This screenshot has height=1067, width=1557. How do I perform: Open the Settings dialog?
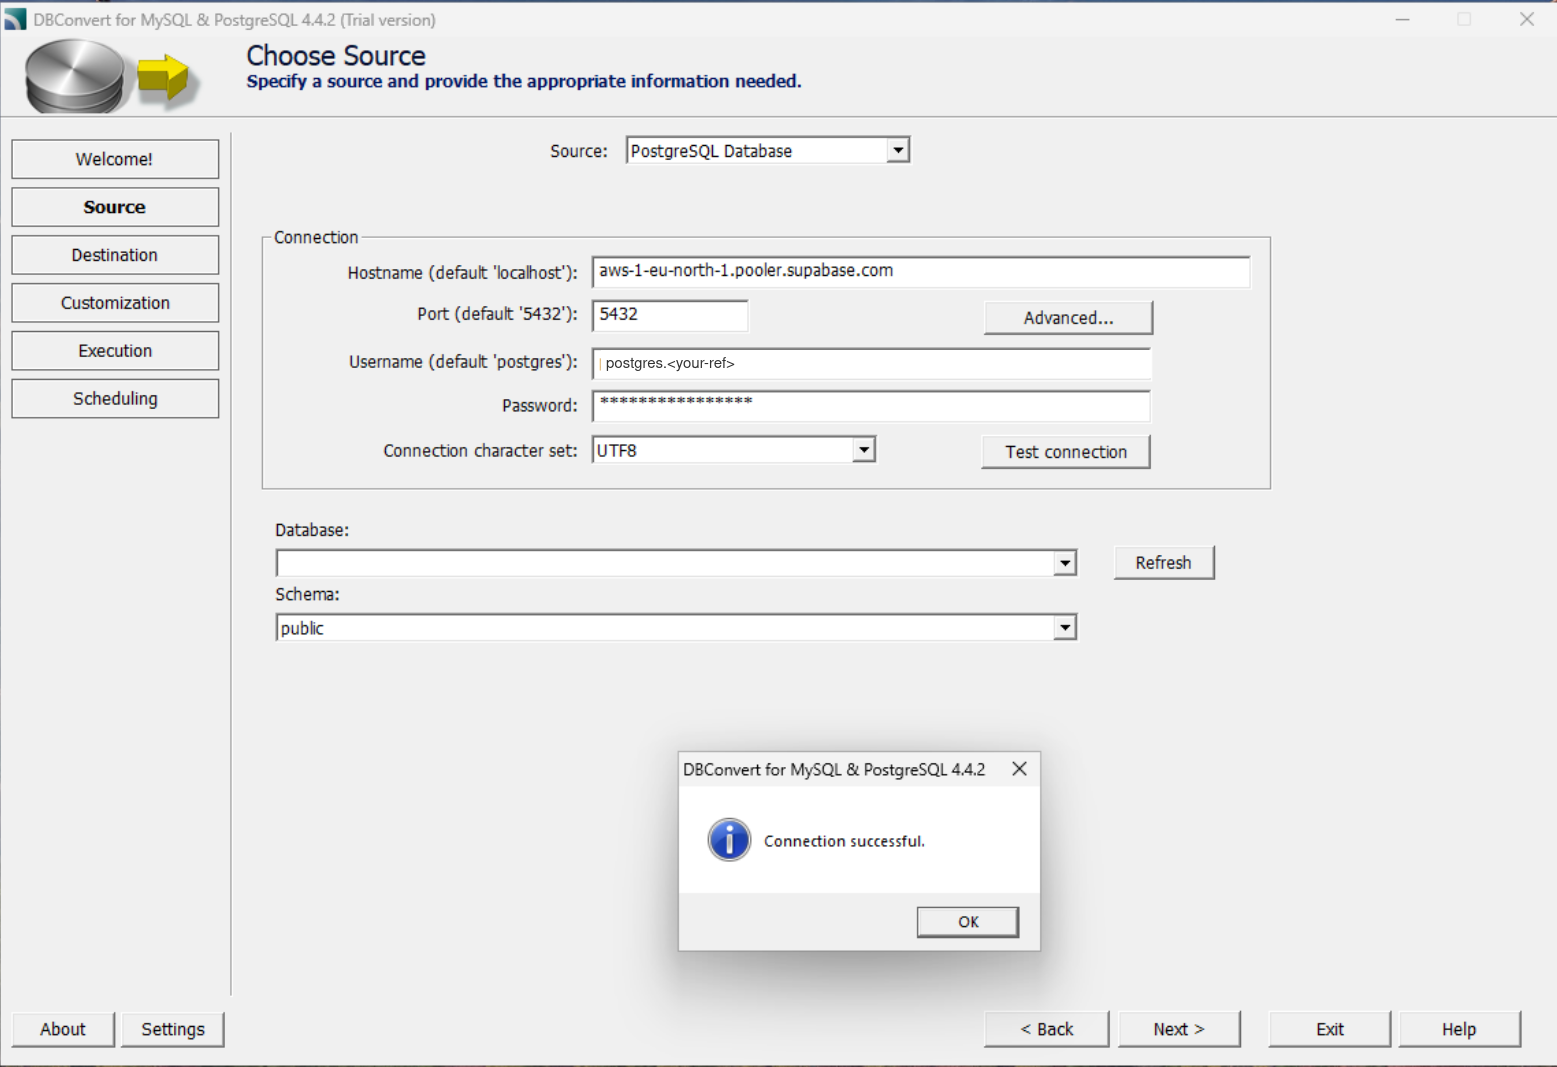pyautogui.click(x=173, y=1029)
